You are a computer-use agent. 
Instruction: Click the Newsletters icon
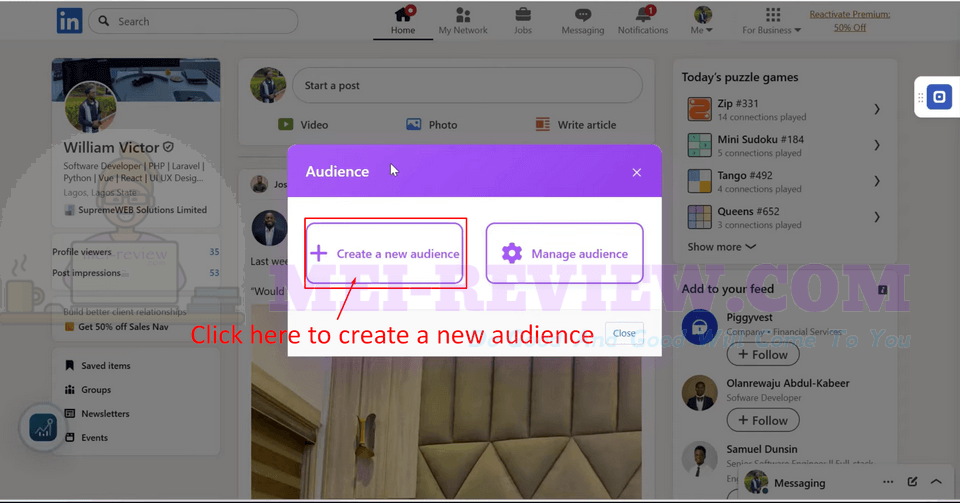70,414
